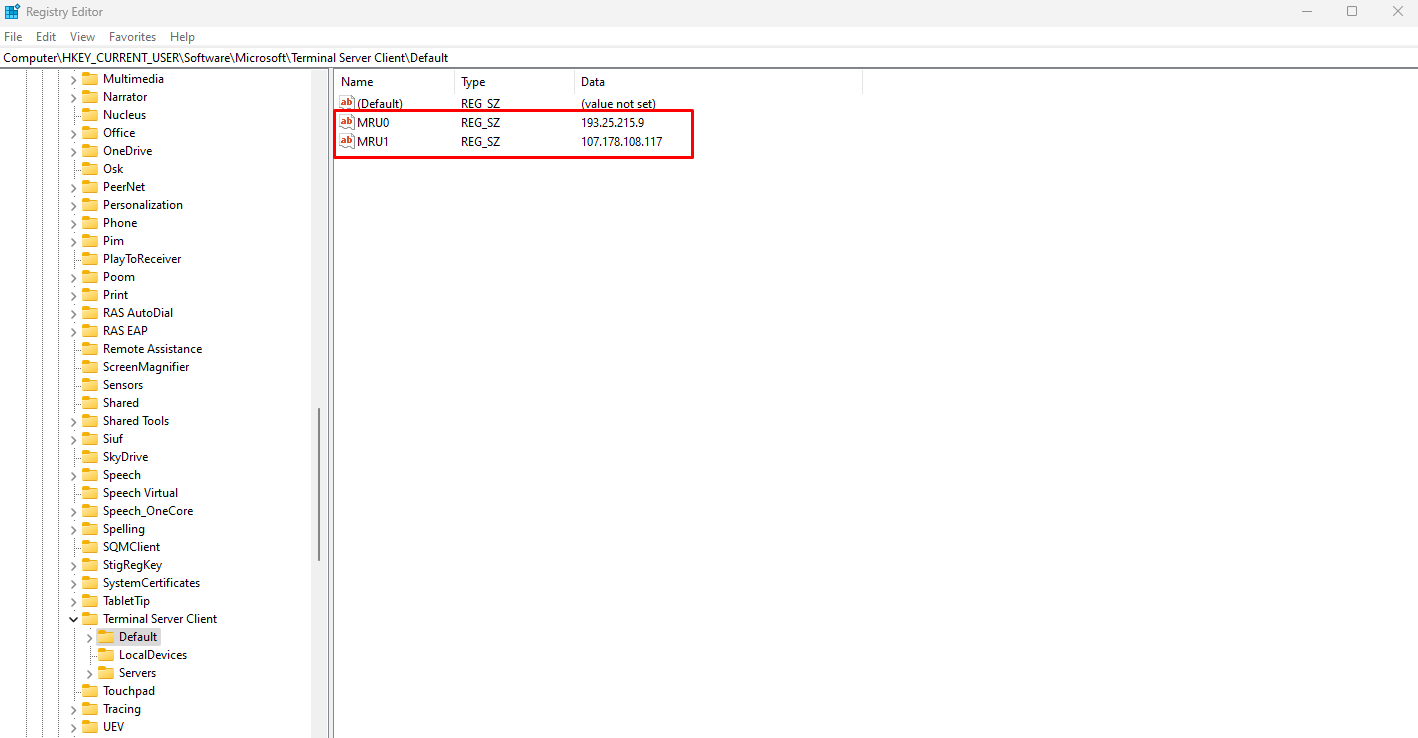1418x738 pixels.
Task: Select the Spelling key
Action: (x=124, y=529)
